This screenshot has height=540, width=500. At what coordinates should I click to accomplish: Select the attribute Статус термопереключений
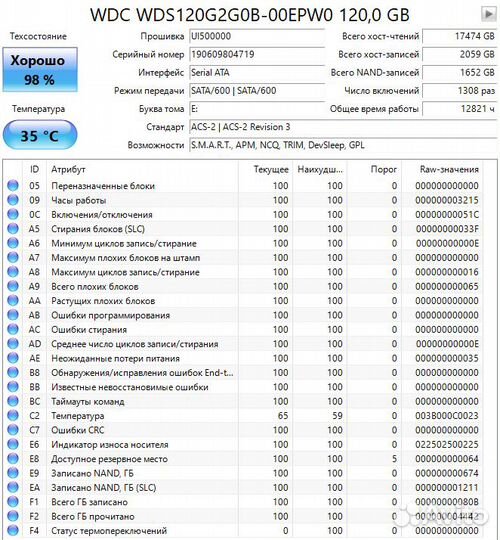[x=109, y=531]
